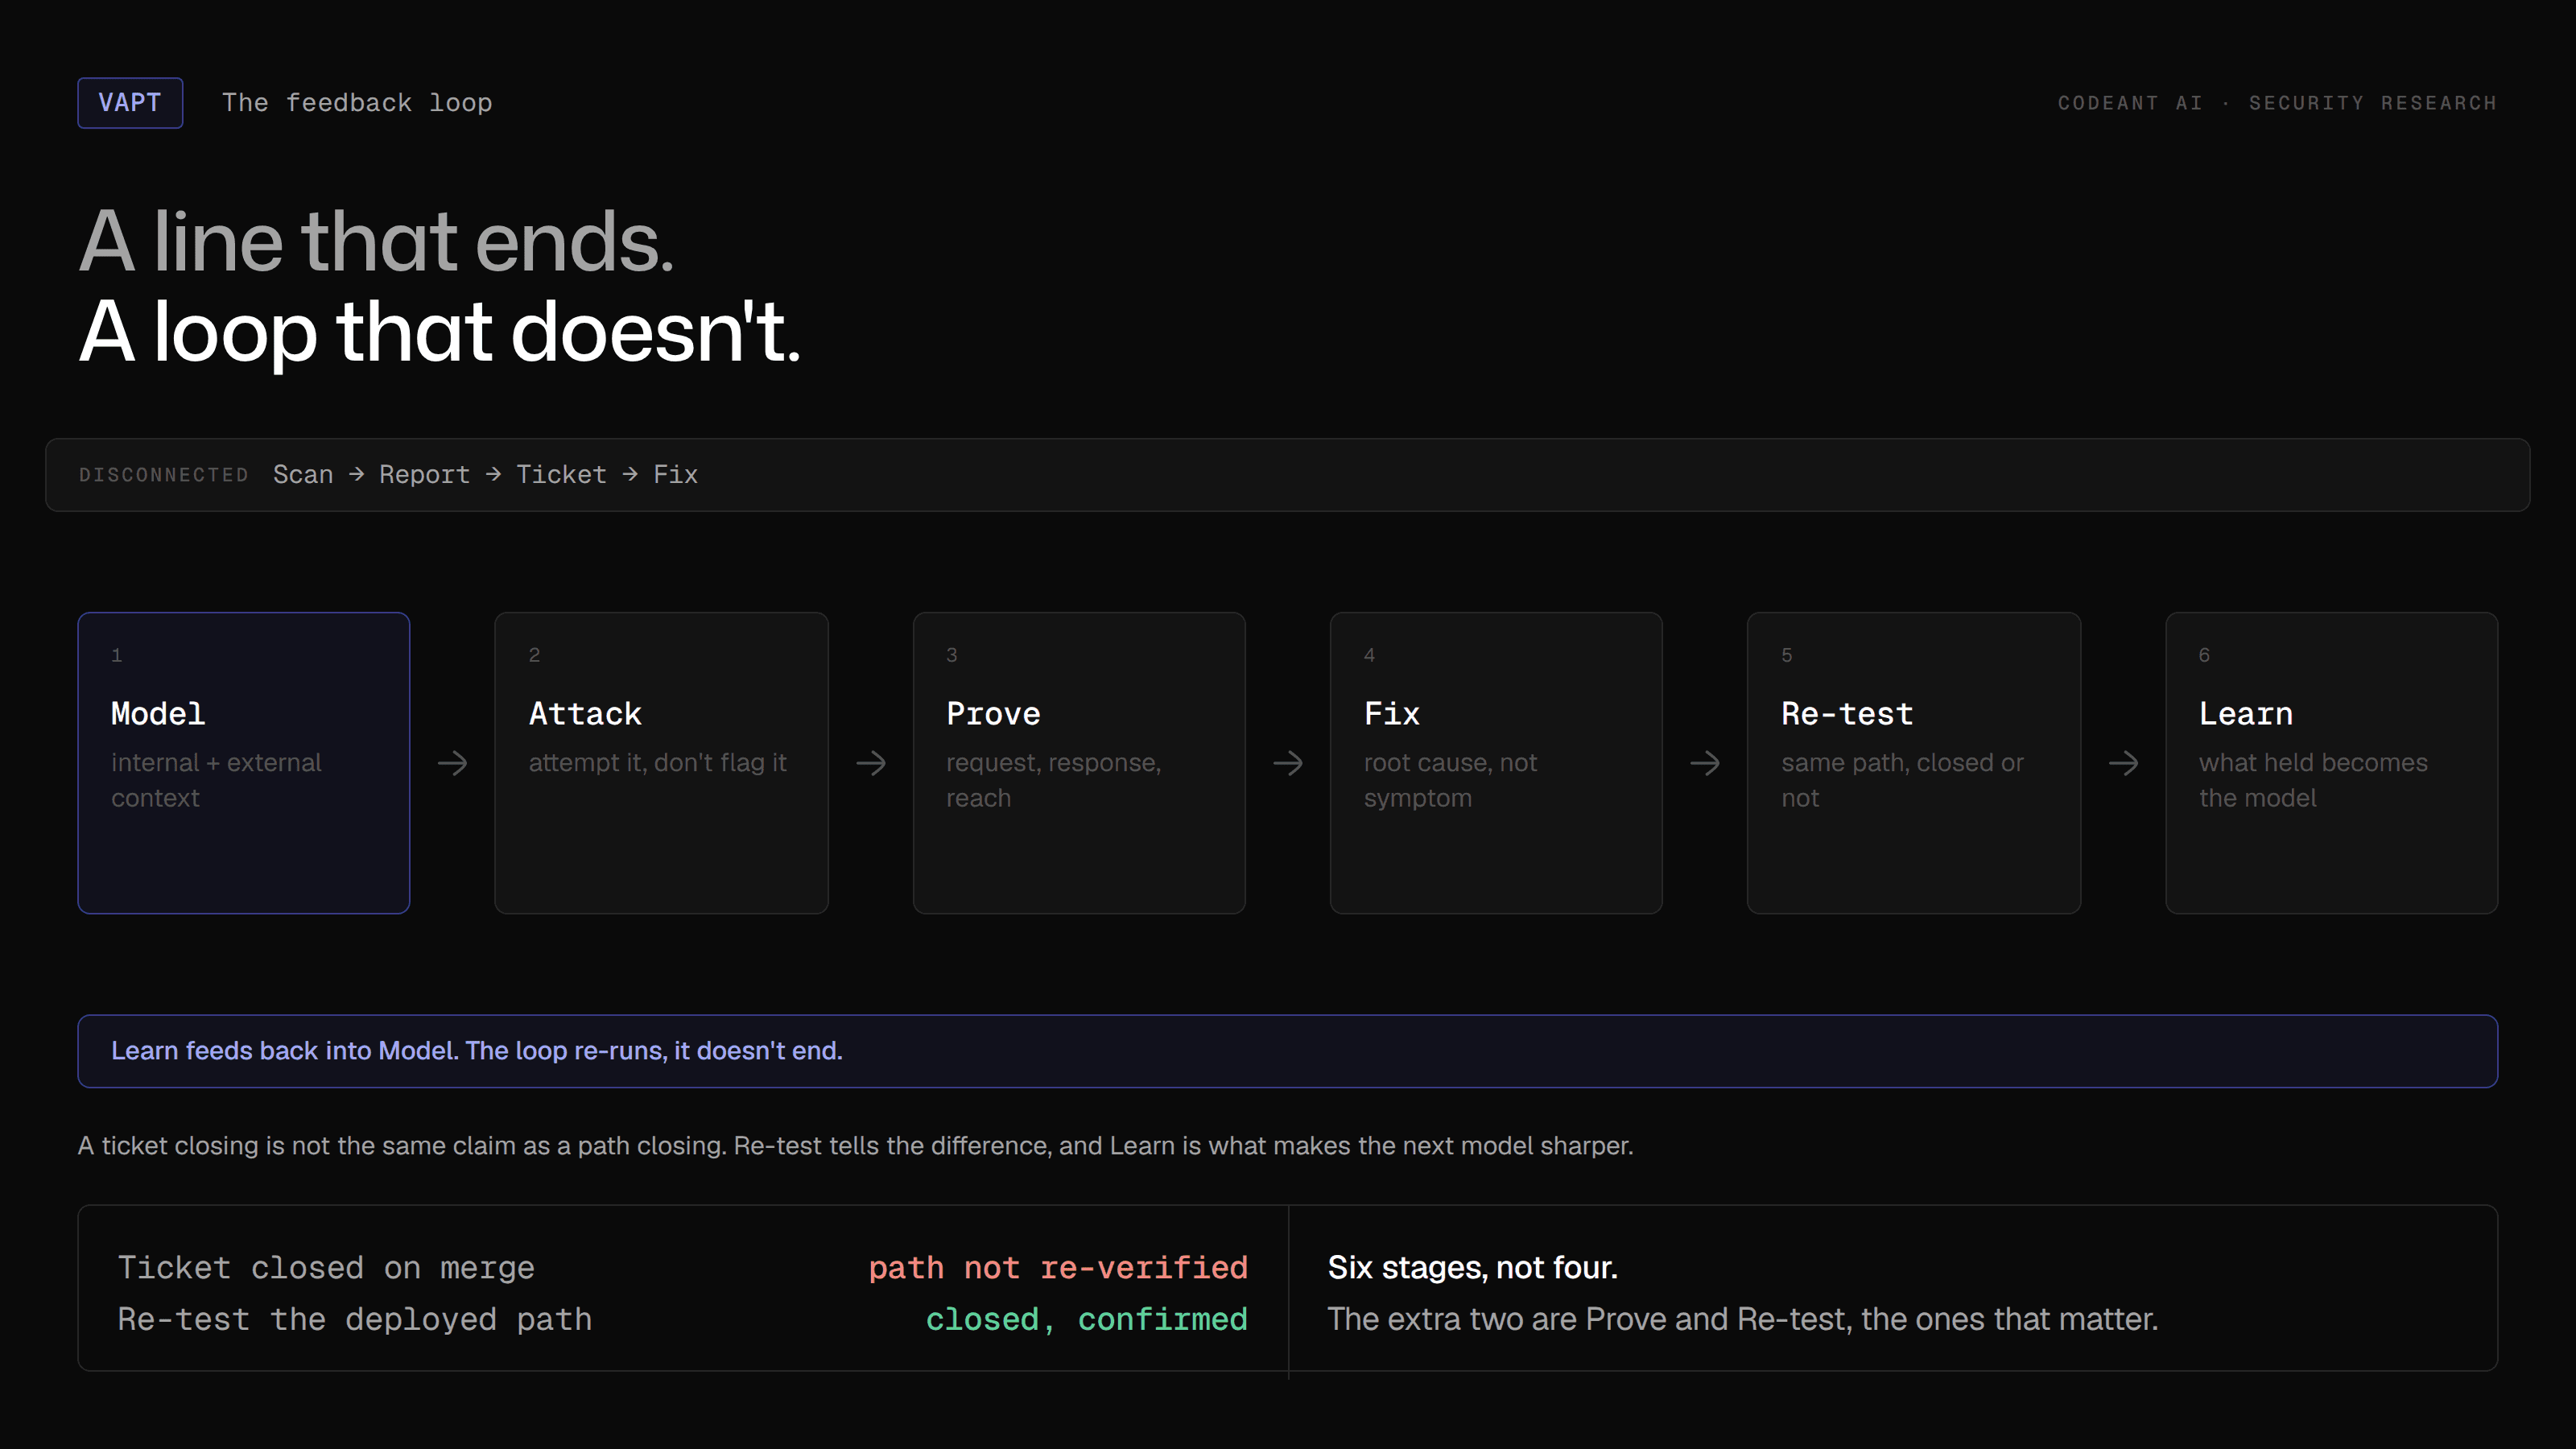This screenshot has height=1449, width=2576.
Task: Select the Prove stage card
Action: 1079,763
